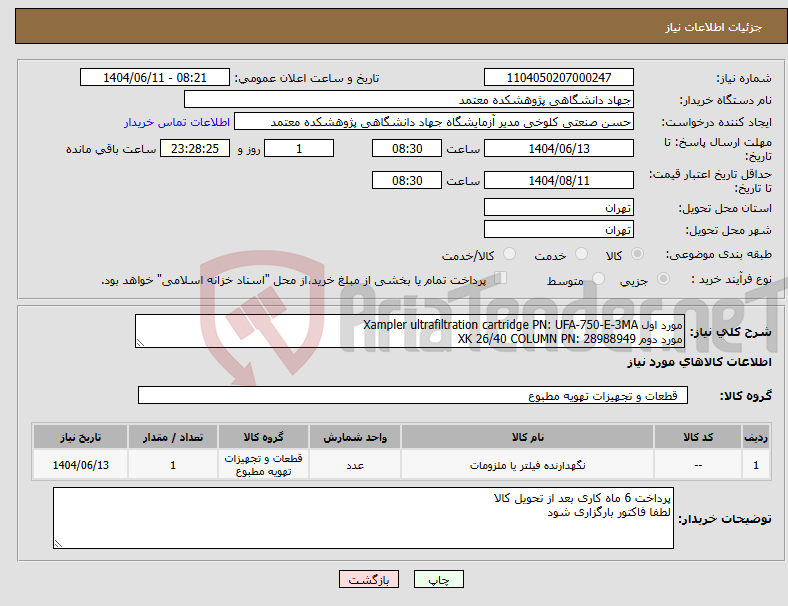The width and height of the screenshot is (788, 606).
Task: Click the goods code cell showing --
Action: 698,465
